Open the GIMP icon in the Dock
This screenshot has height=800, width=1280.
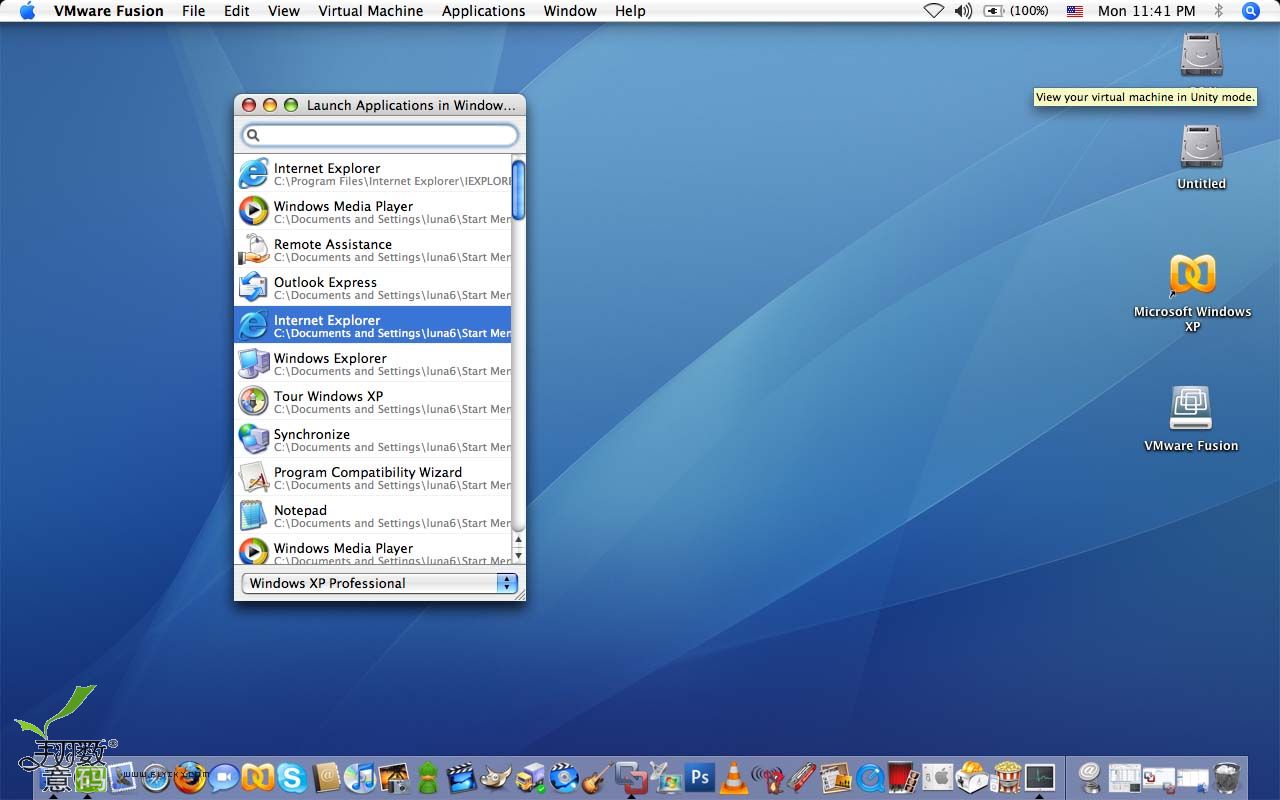496,778
